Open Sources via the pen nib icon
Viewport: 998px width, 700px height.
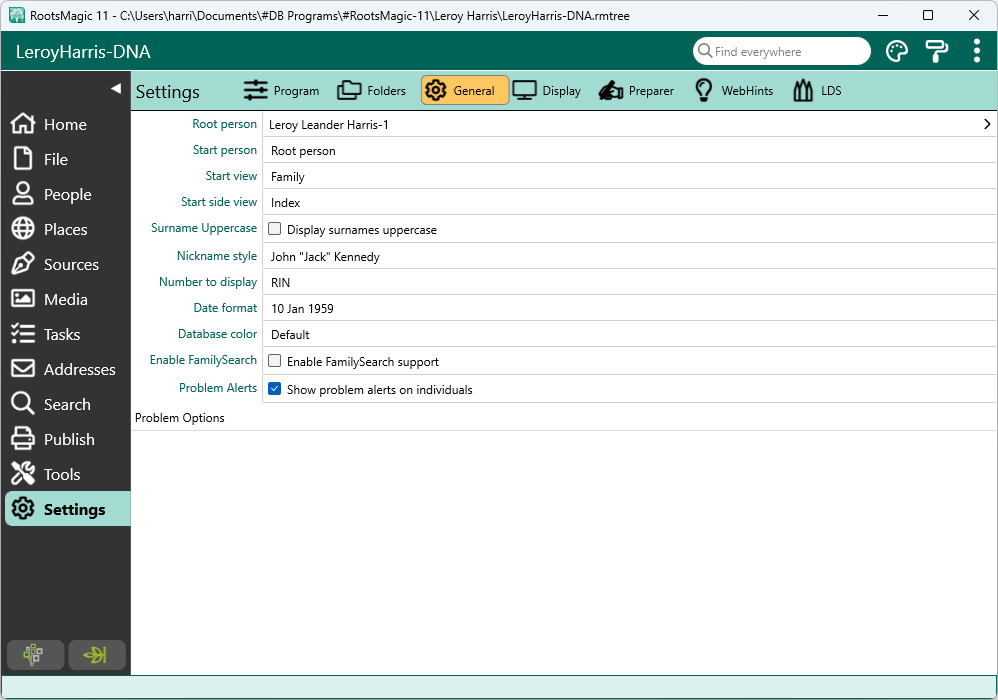23,264
